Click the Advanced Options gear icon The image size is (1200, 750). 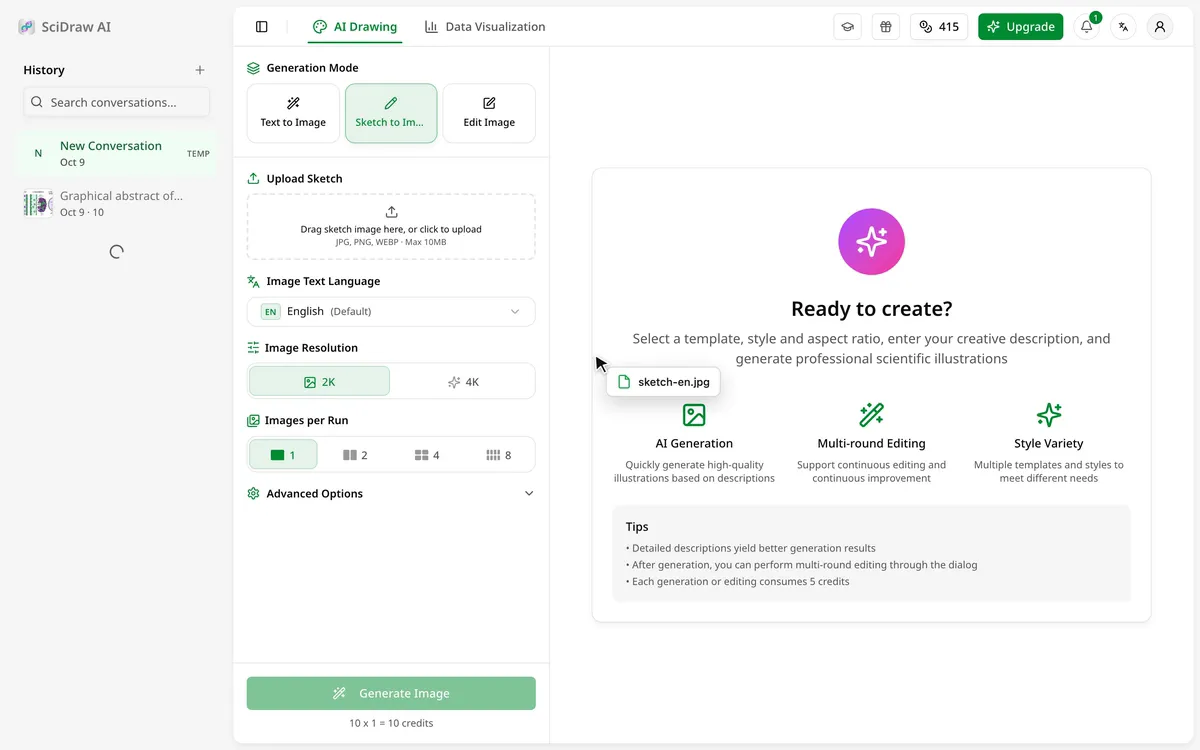coord(254,494)
